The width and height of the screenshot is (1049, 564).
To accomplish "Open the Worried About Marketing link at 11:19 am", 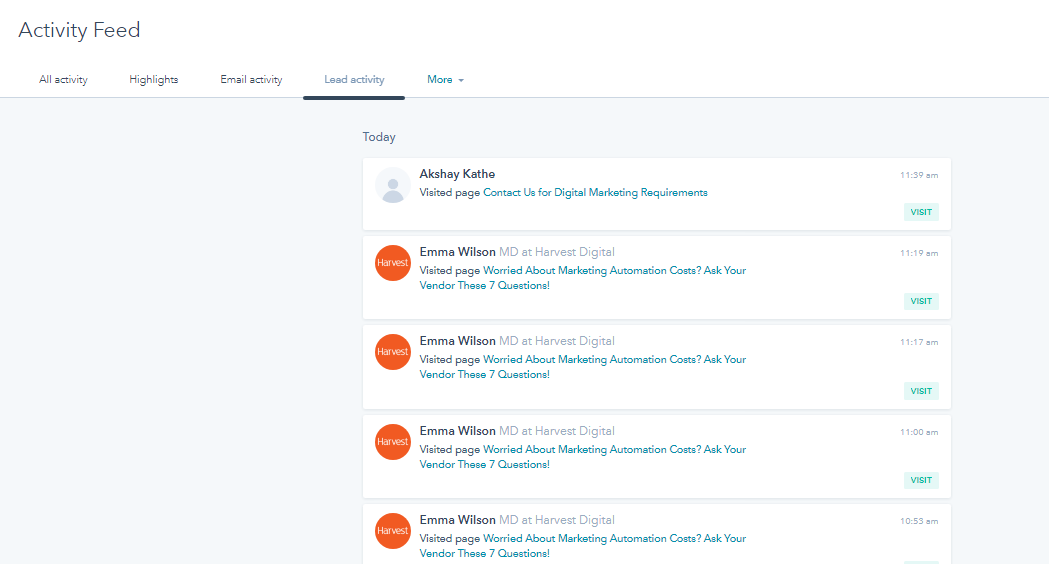I will (583, 278).
